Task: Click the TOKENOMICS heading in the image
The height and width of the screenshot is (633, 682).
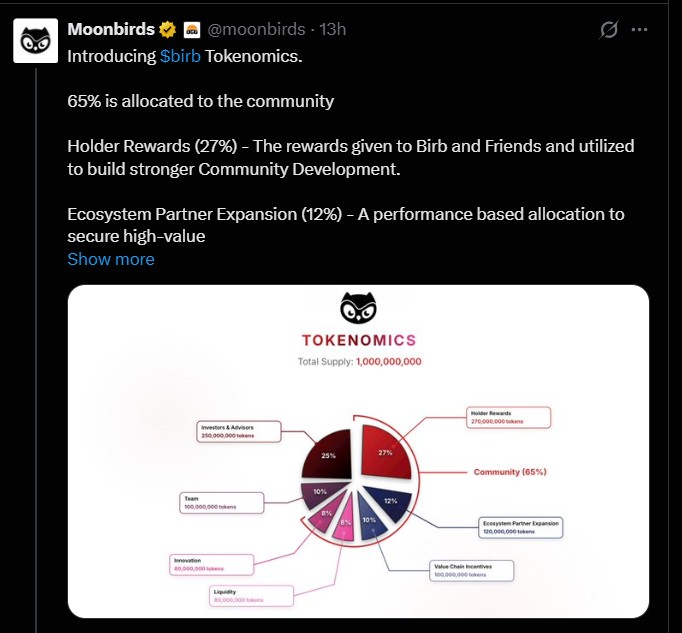Action: pos(358,340)
